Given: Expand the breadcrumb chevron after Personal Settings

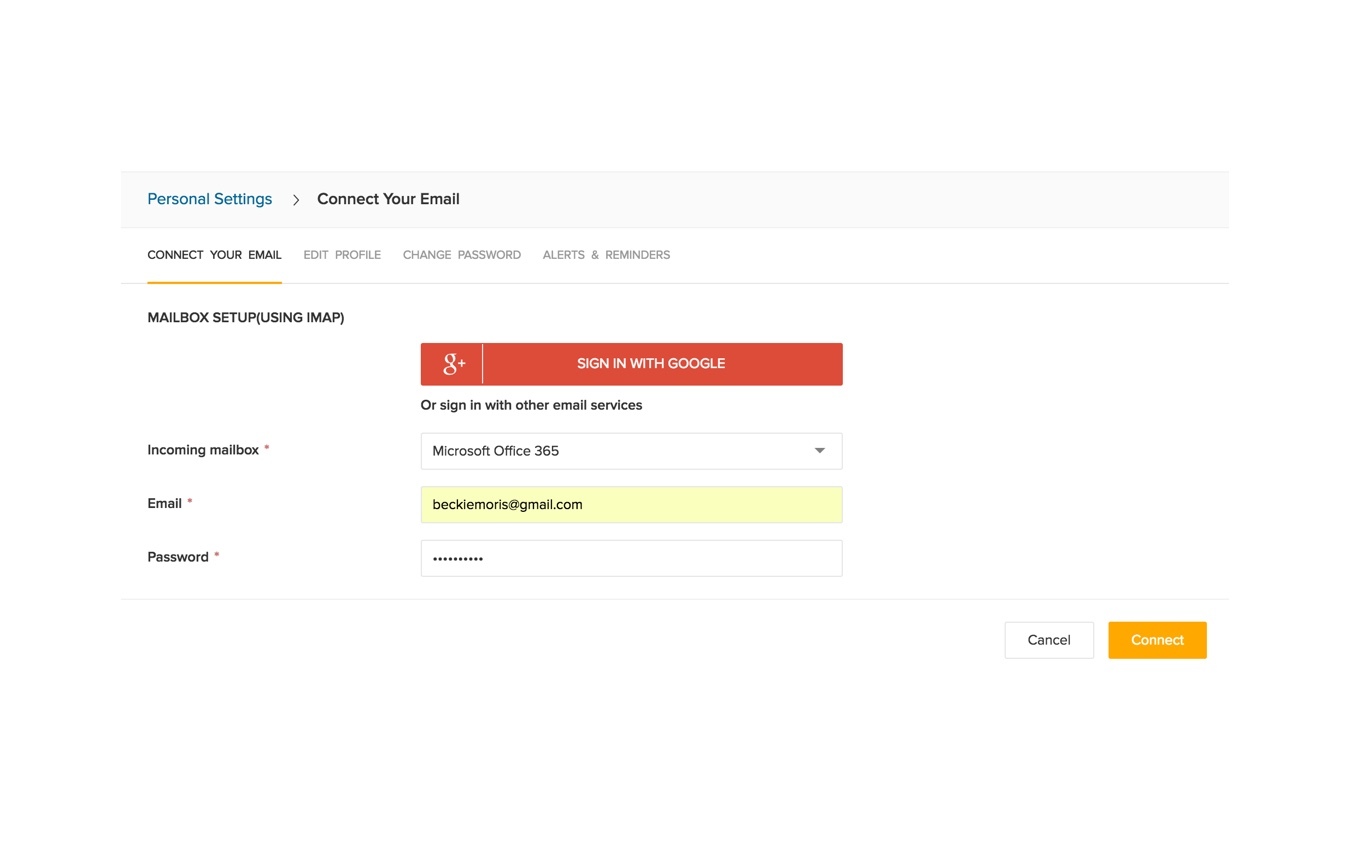Looking at the screenshot, I should click(296, 199).
